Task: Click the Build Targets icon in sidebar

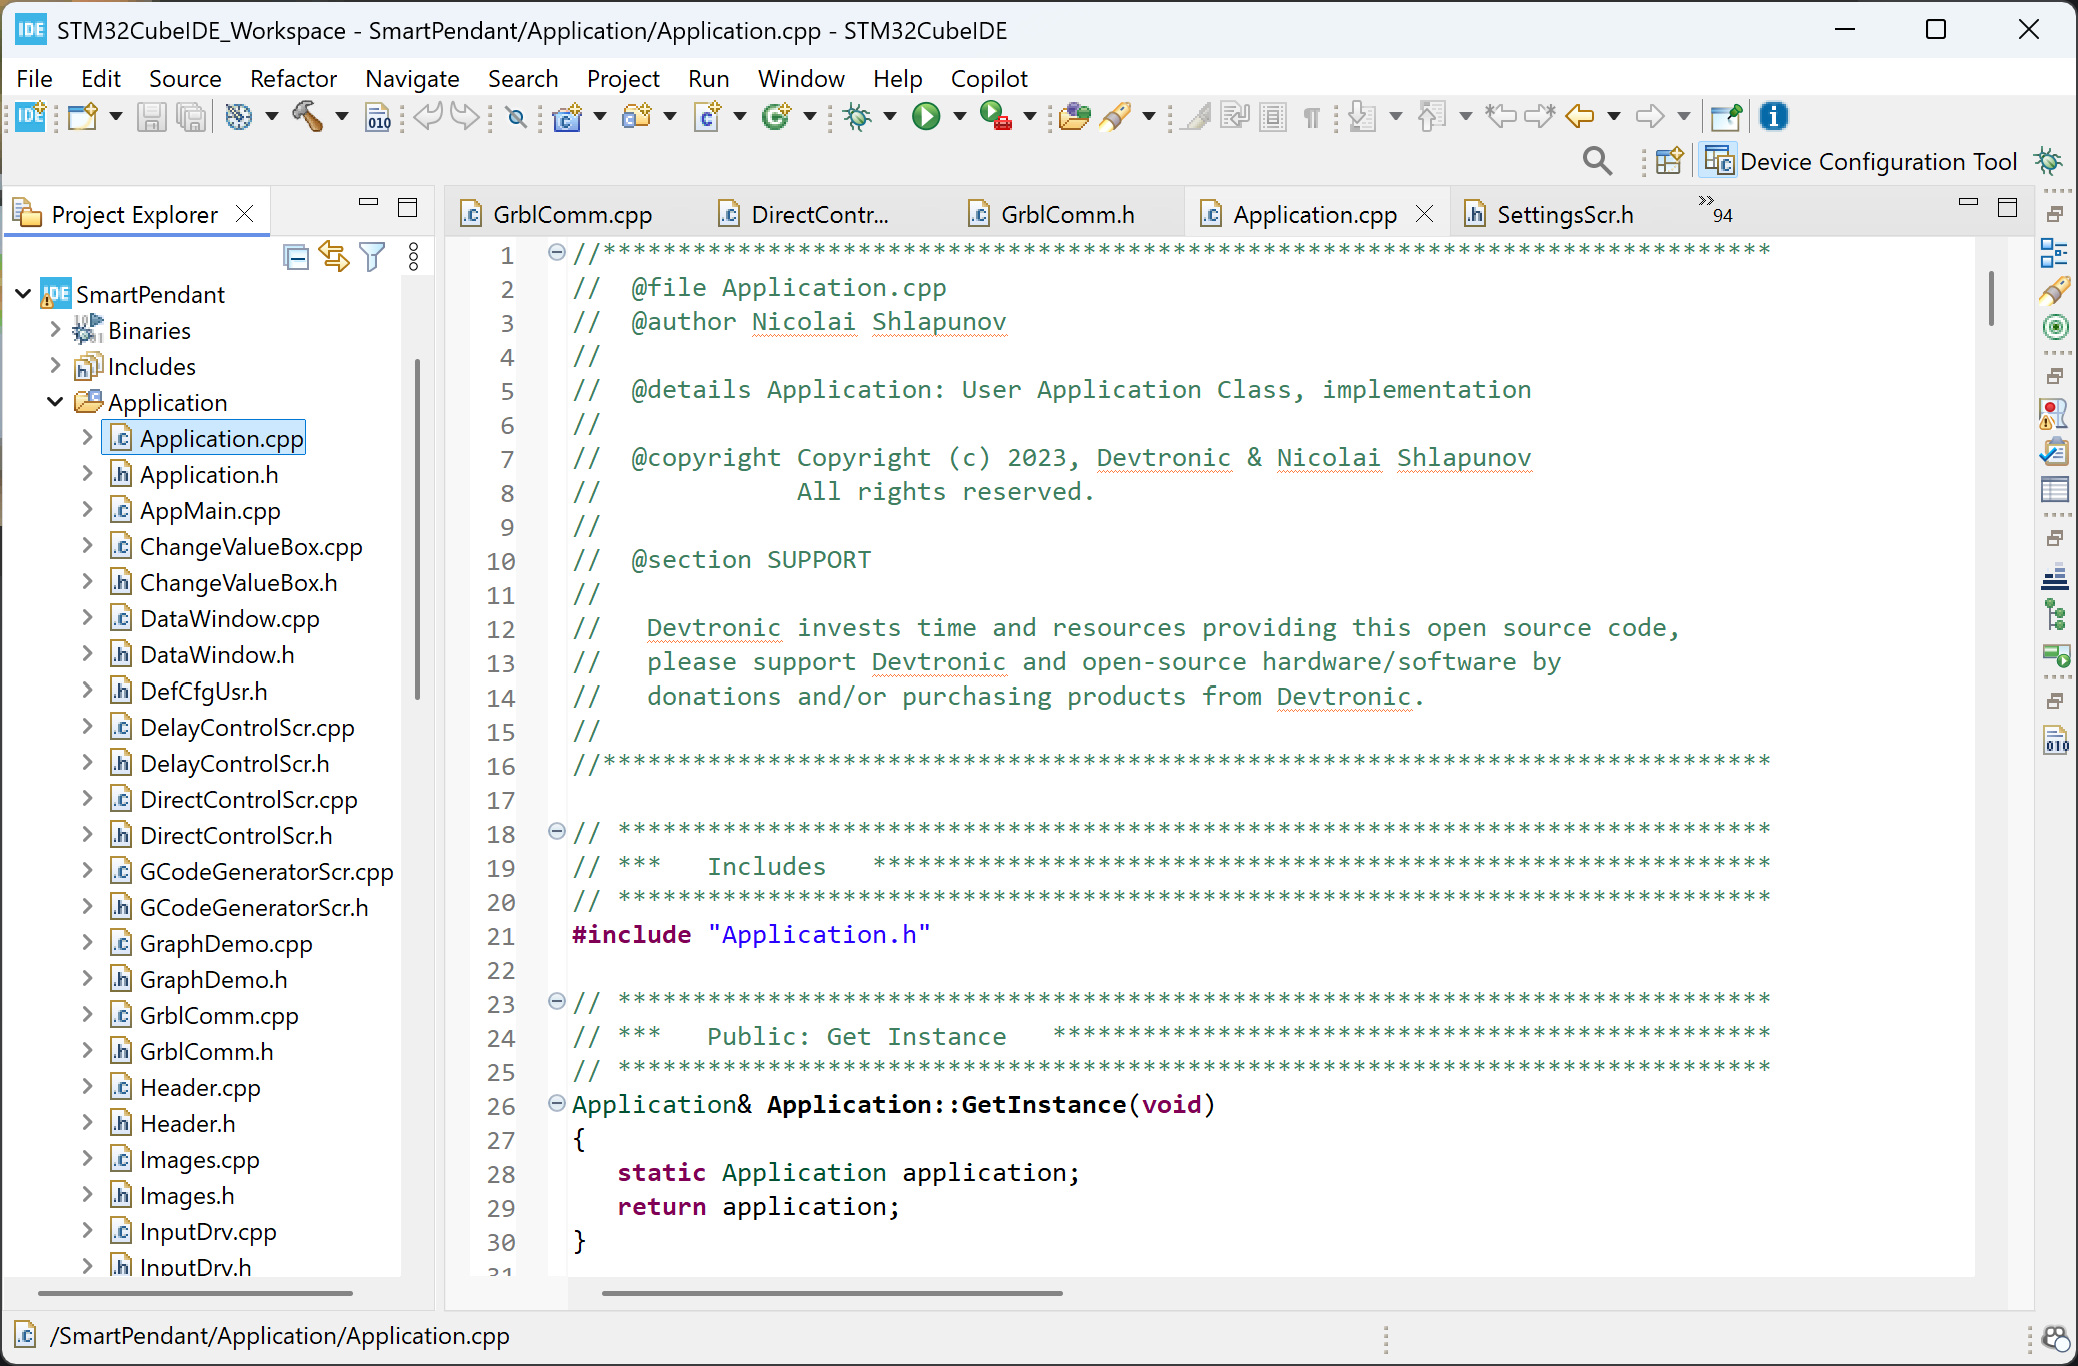Action: point(2054,327)
